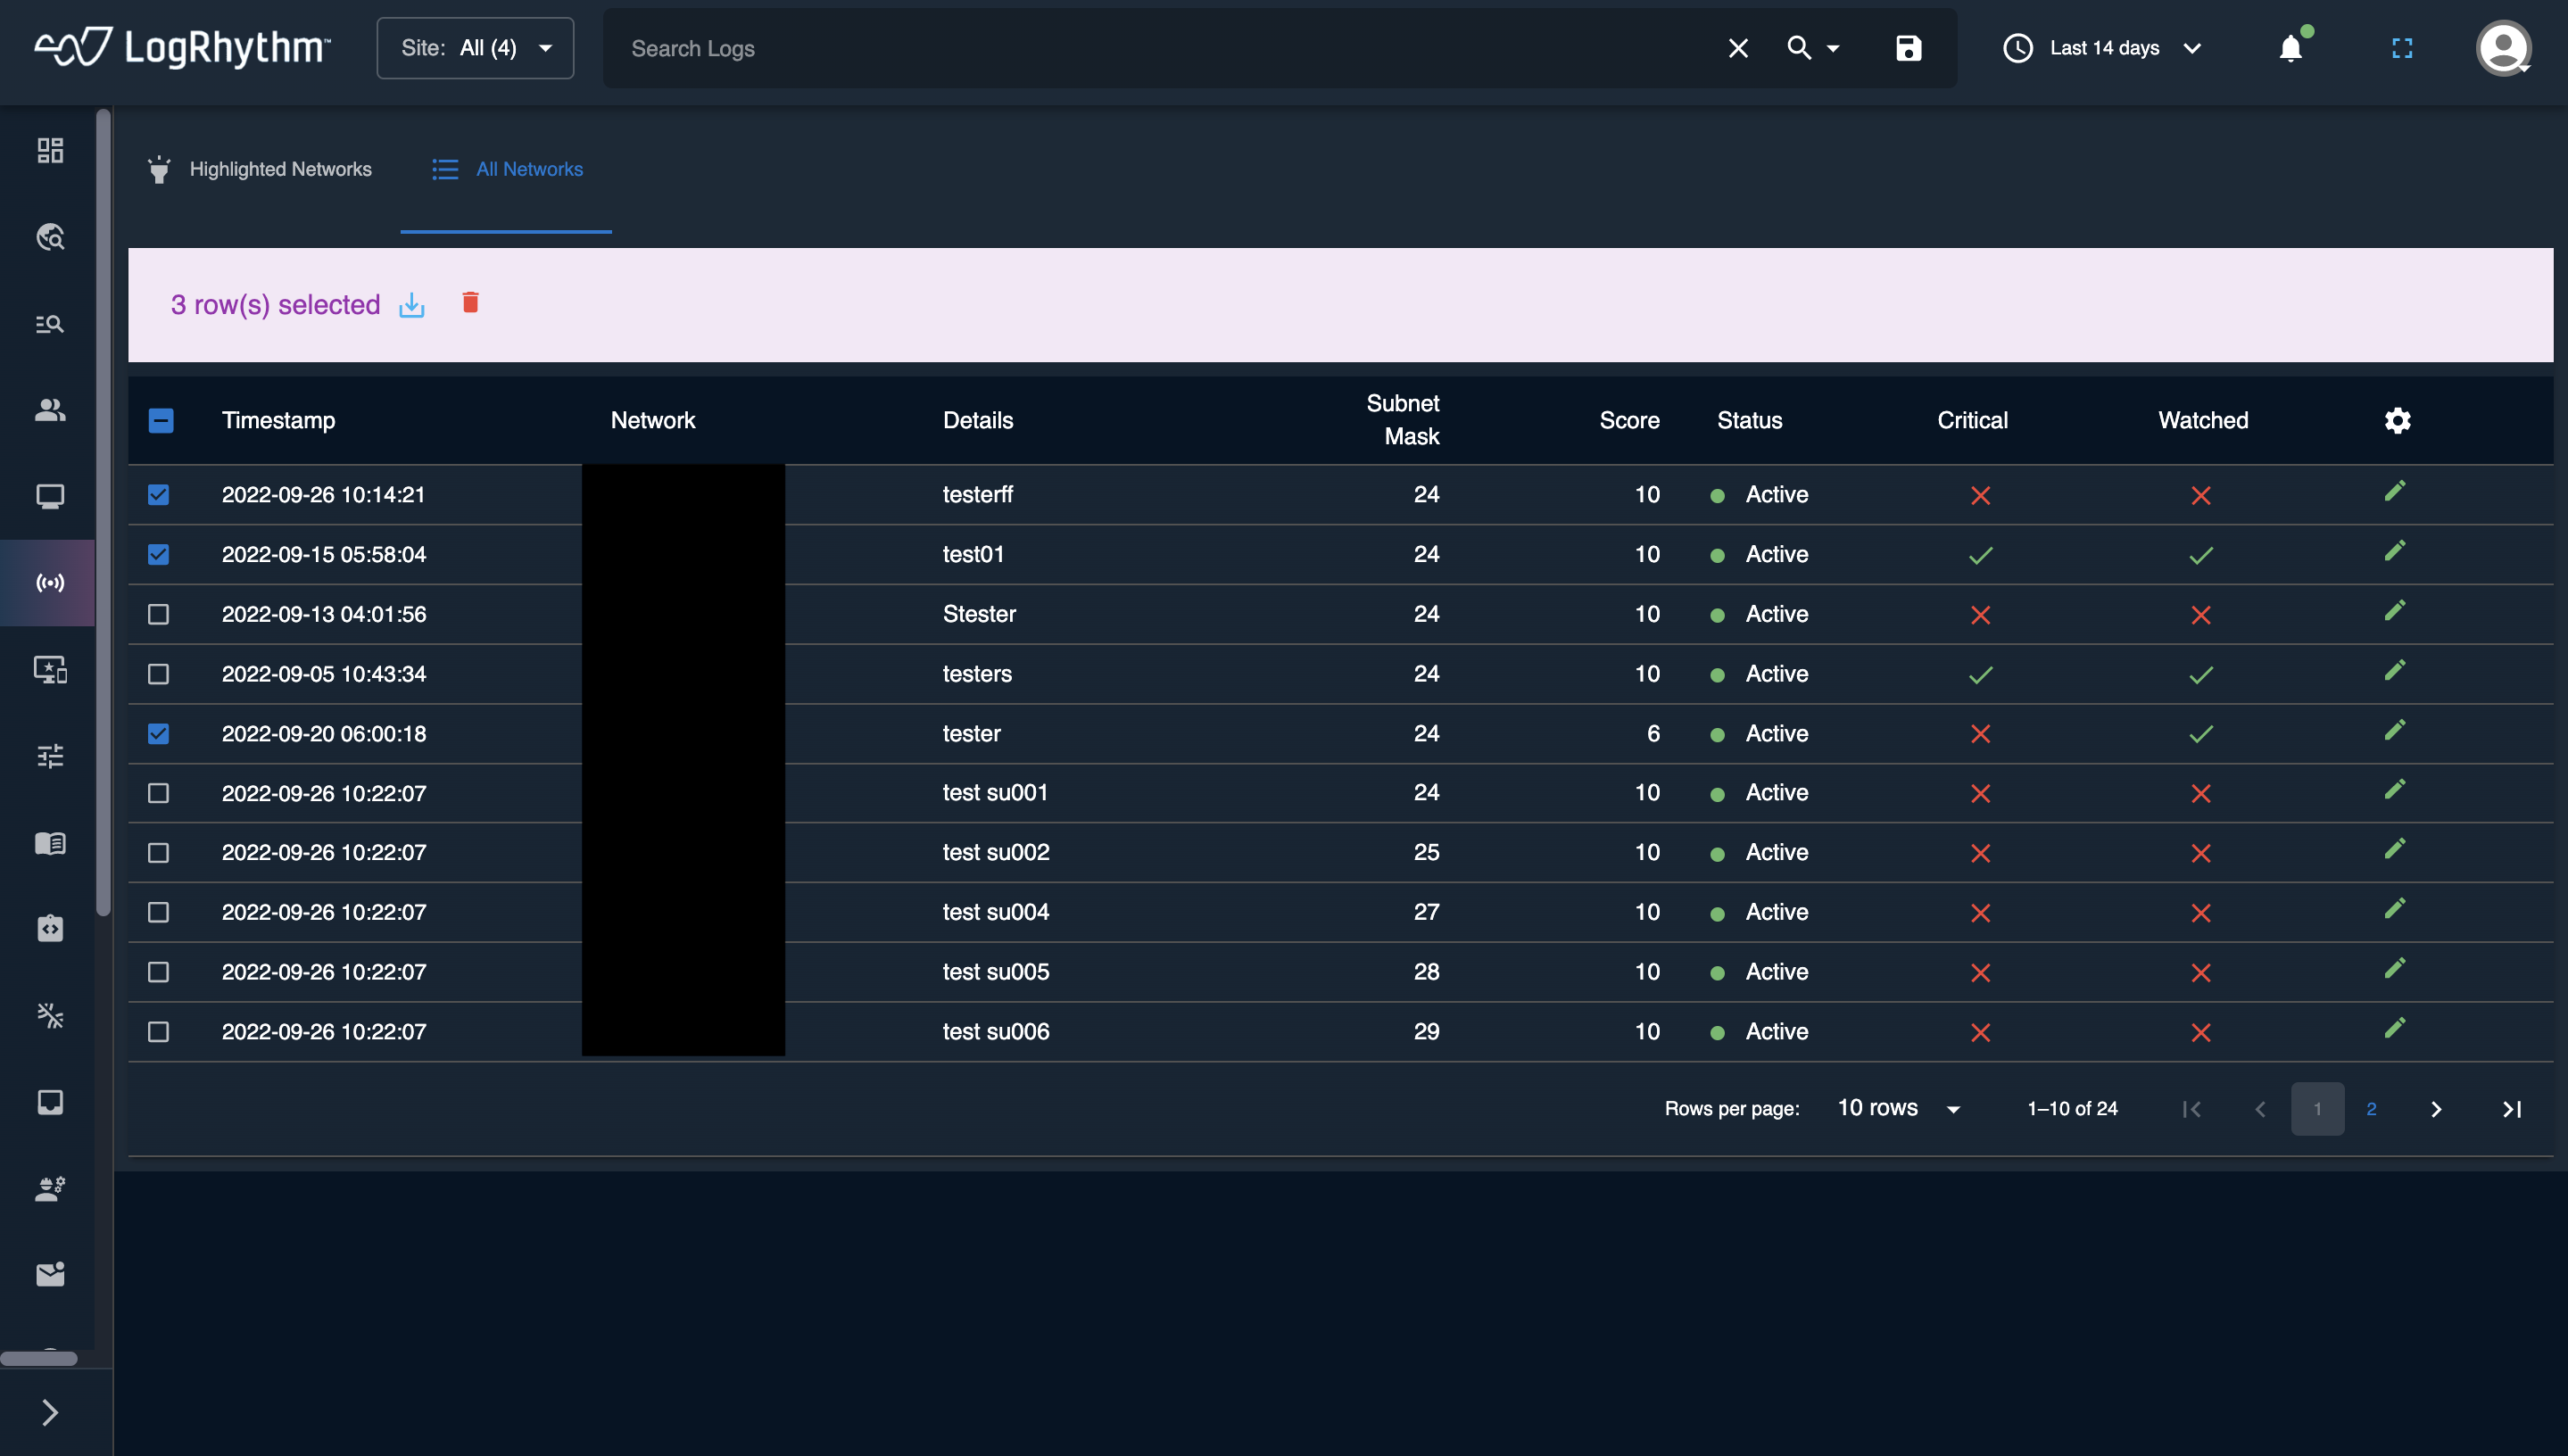The height and width of the screenshot is (1456, 2568).
Task: Uncheck the test01 row checkbox
Action: point(158,554)
